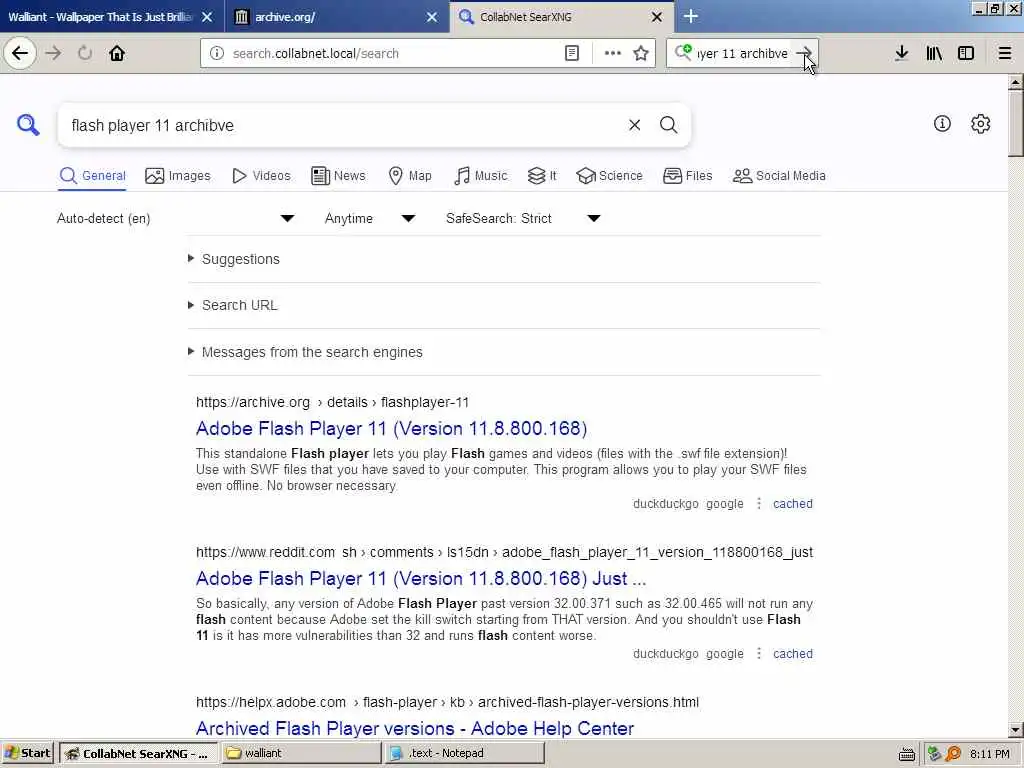Close the Walliant wallpaper tab
Screen dimensions: 1024x768
coord(207,17)
